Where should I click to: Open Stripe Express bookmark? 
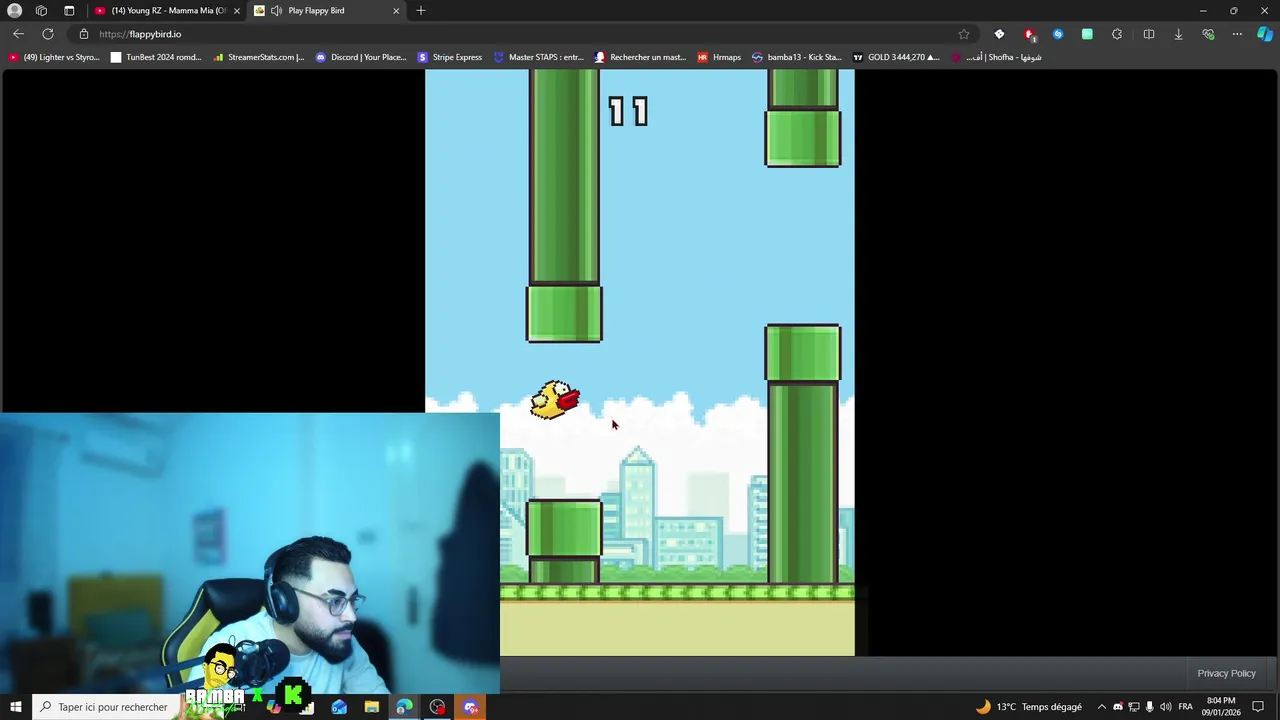pyautogui.click(x=450, y=57)
